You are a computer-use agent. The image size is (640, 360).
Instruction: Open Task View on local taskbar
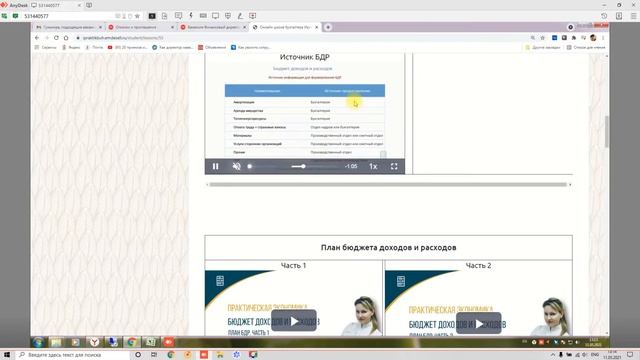tap(154, 355)
